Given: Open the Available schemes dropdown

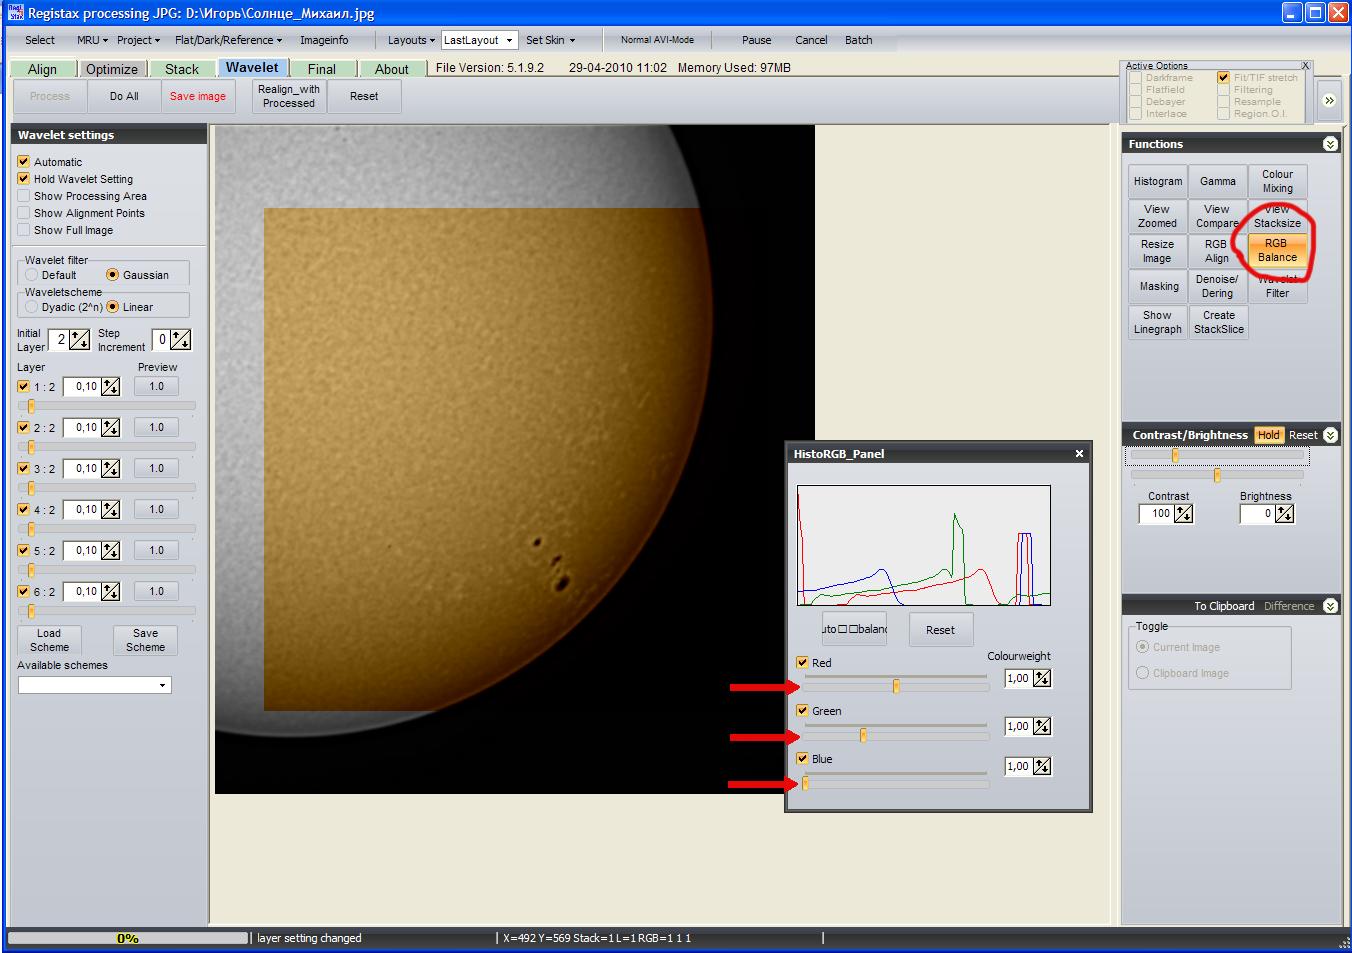Looking at the screenshot, I should coord(162,685).
